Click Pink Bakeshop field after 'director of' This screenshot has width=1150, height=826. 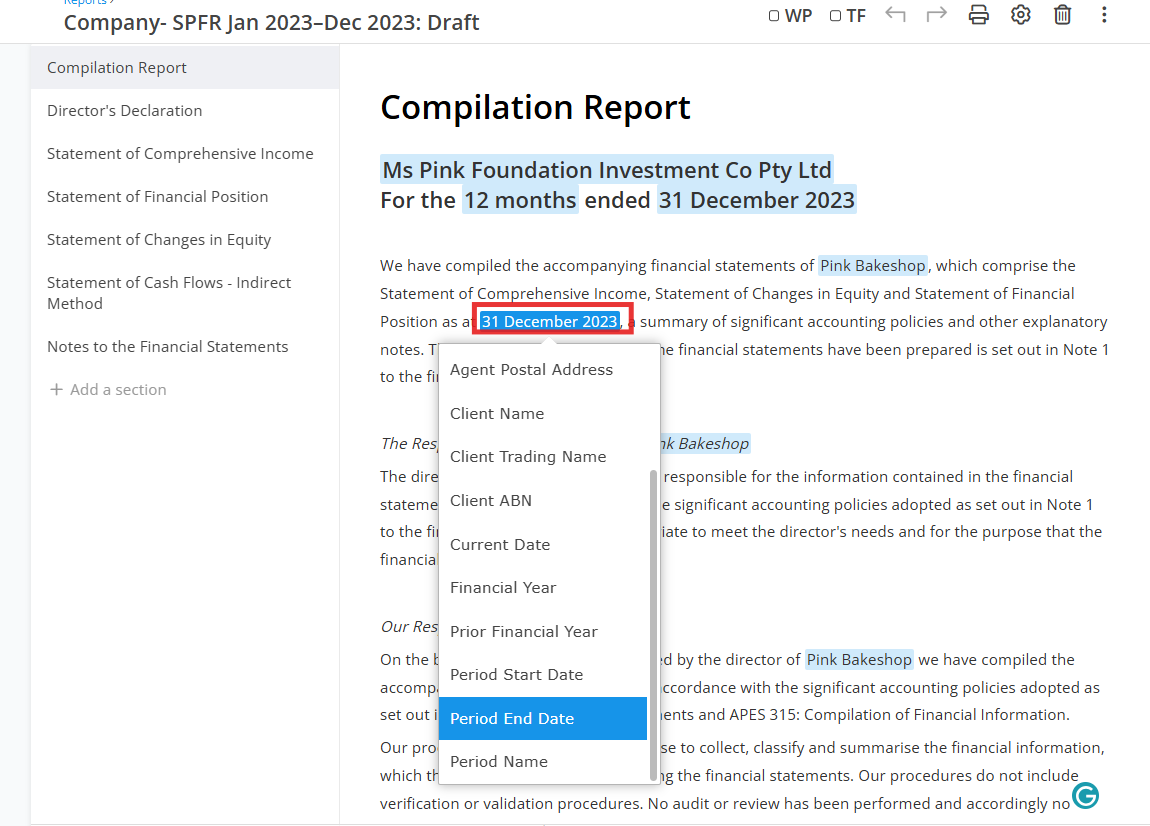(x=859, y=659)
